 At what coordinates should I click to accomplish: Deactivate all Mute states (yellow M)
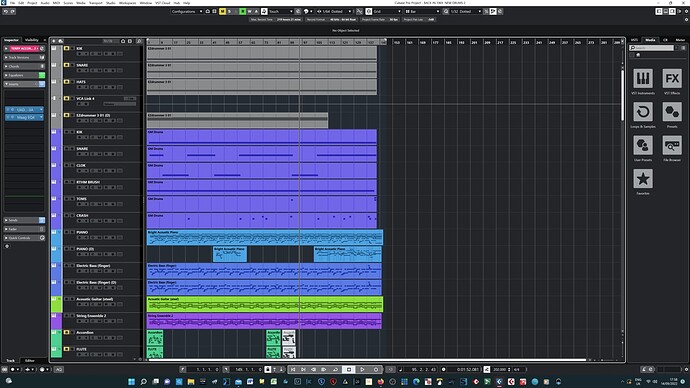point(222,11)
